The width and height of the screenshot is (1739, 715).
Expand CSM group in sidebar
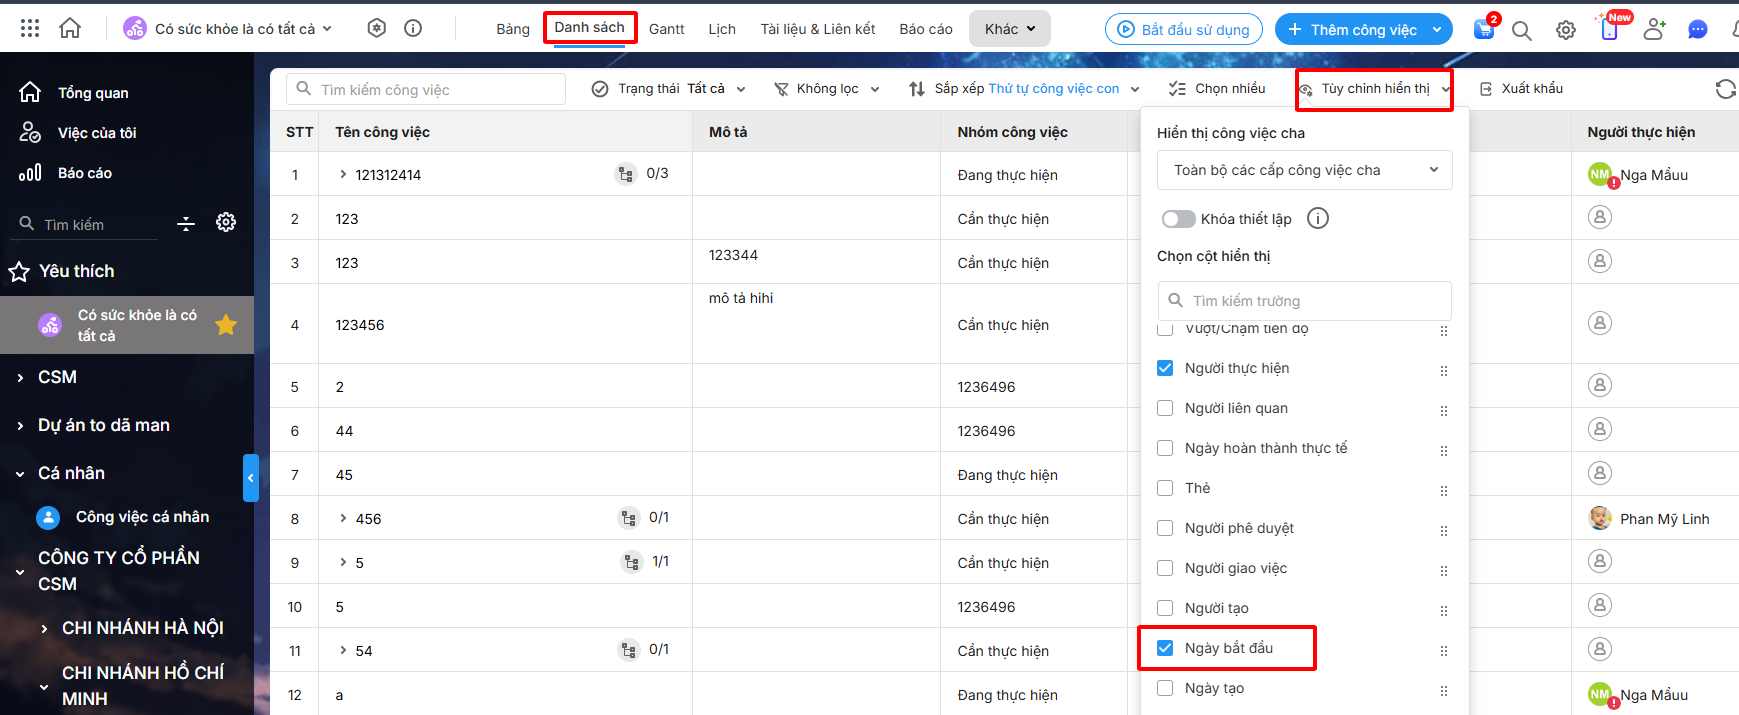point(20,377)
